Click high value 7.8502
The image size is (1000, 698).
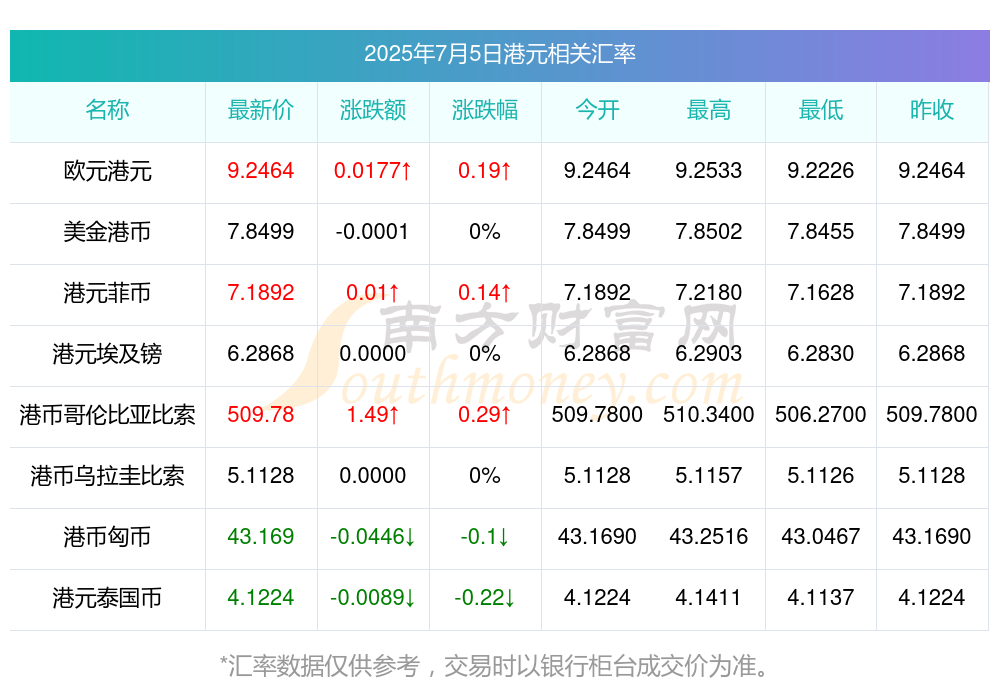(x=709, y=231)
